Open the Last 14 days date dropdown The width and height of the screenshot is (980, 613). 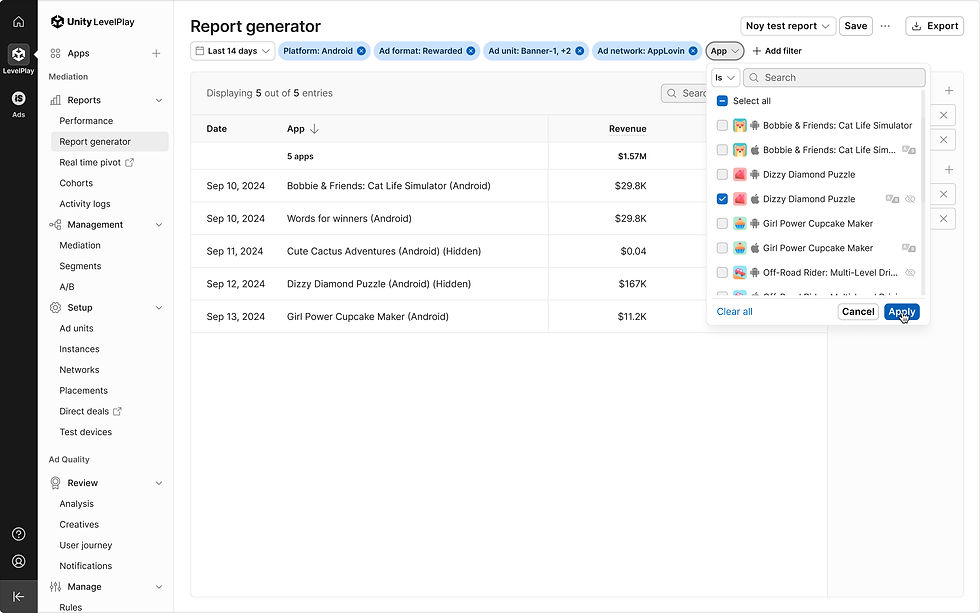point(232,51)
